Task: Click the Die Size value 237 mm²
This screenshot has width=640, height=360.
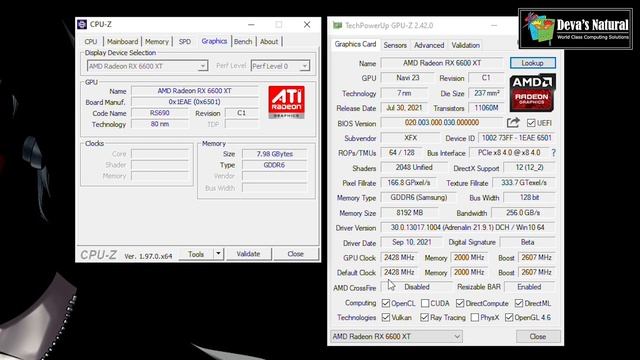Action: [x=486, y=93]
